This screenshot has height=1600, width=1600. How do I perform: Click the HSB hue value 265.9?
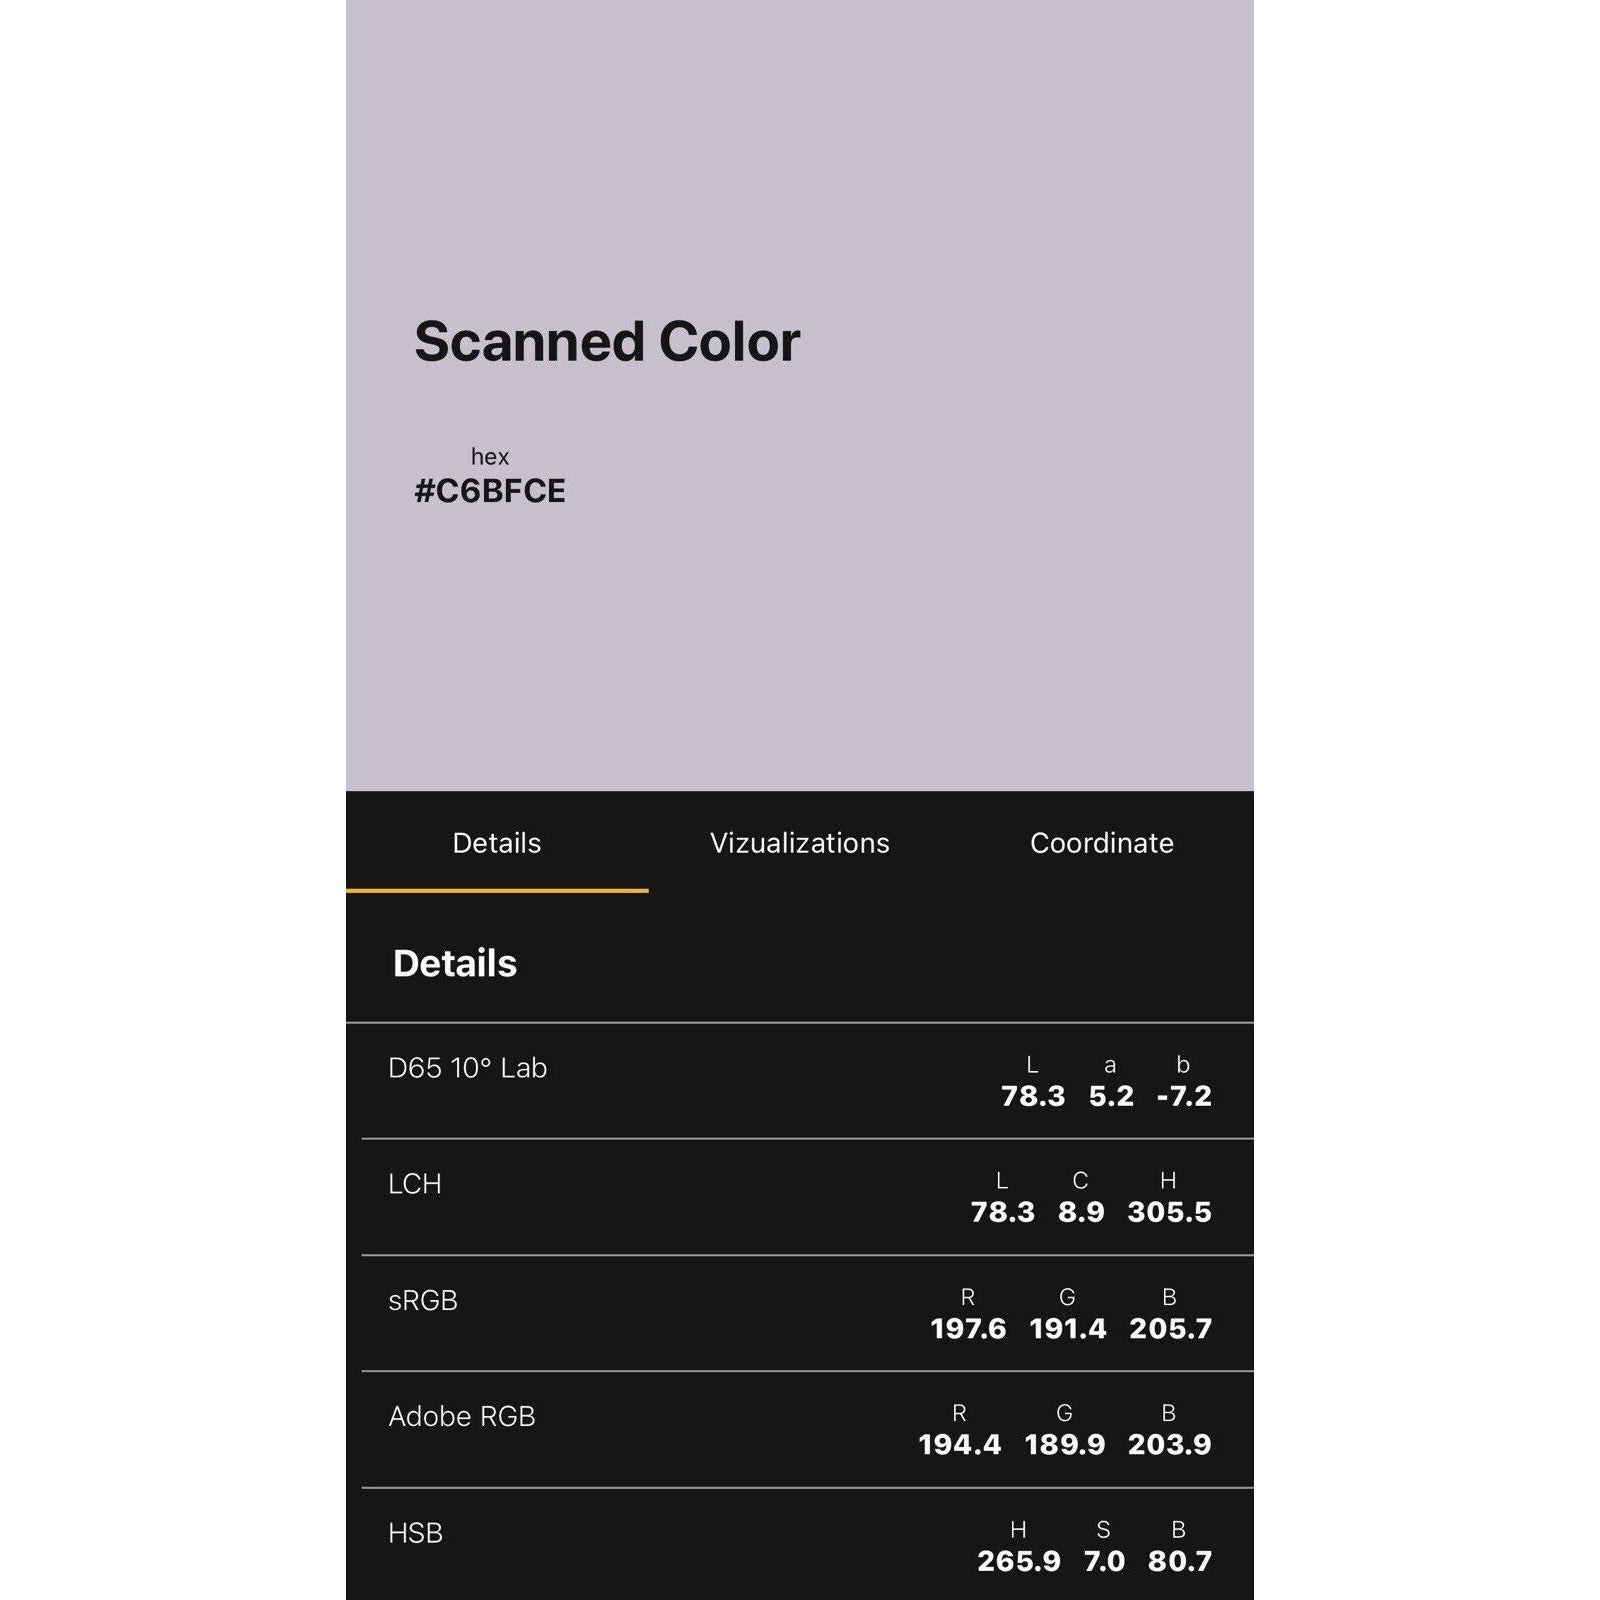tap(1019, 1561)
